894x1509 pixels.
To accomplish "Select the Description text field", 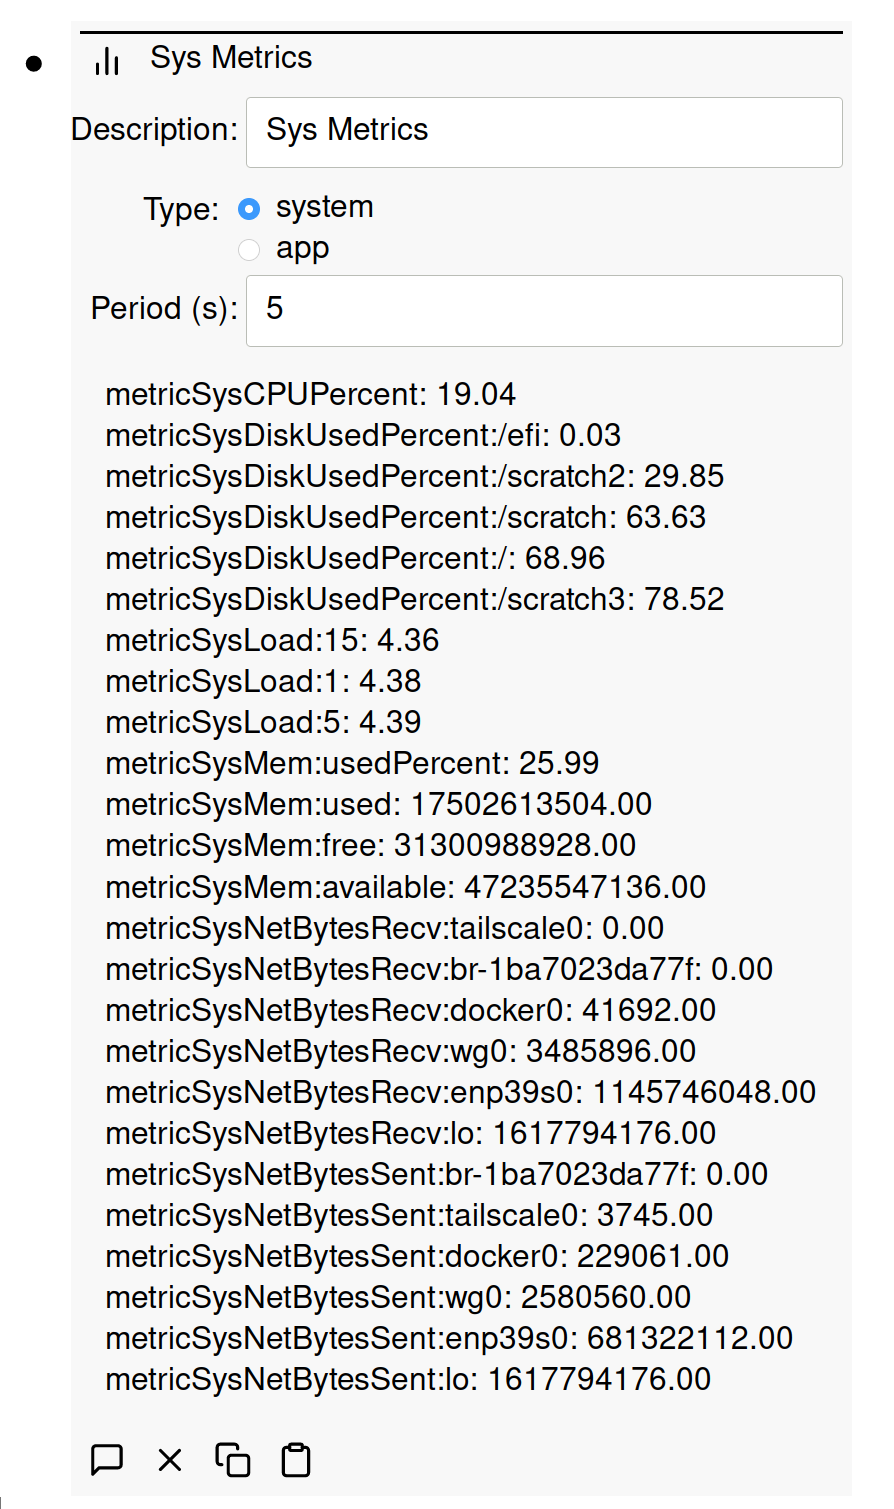I will (544, 132).
